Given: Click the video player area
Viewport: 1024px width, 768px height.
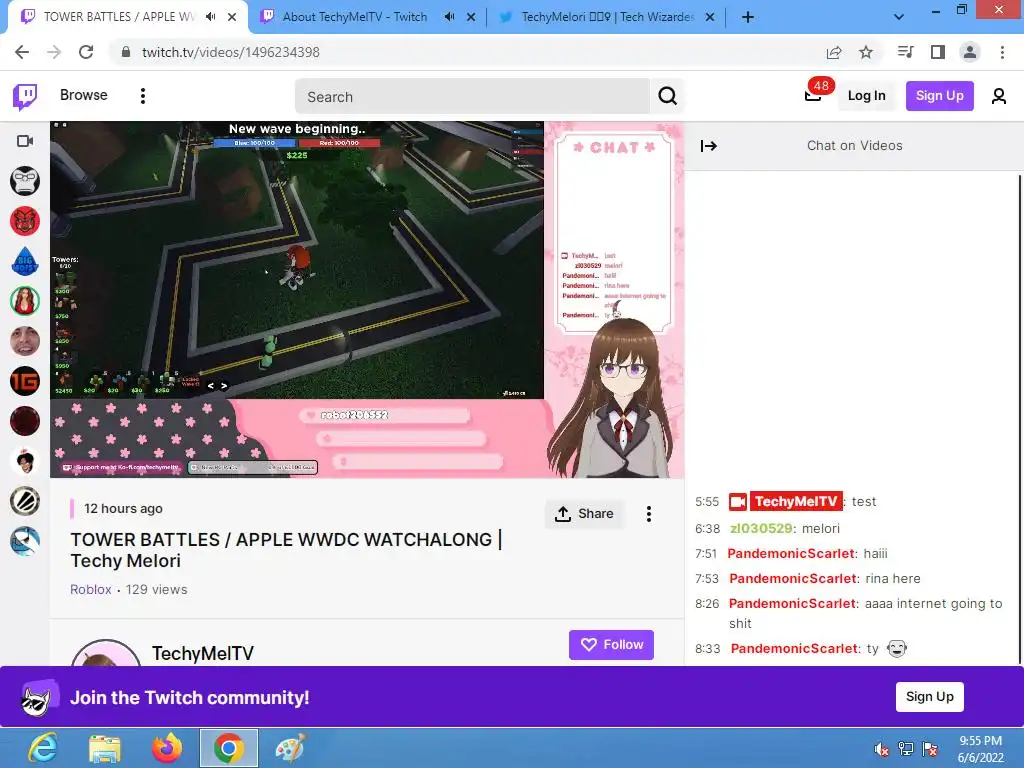Looking at the screenshot, I should (x=367, y=299).
